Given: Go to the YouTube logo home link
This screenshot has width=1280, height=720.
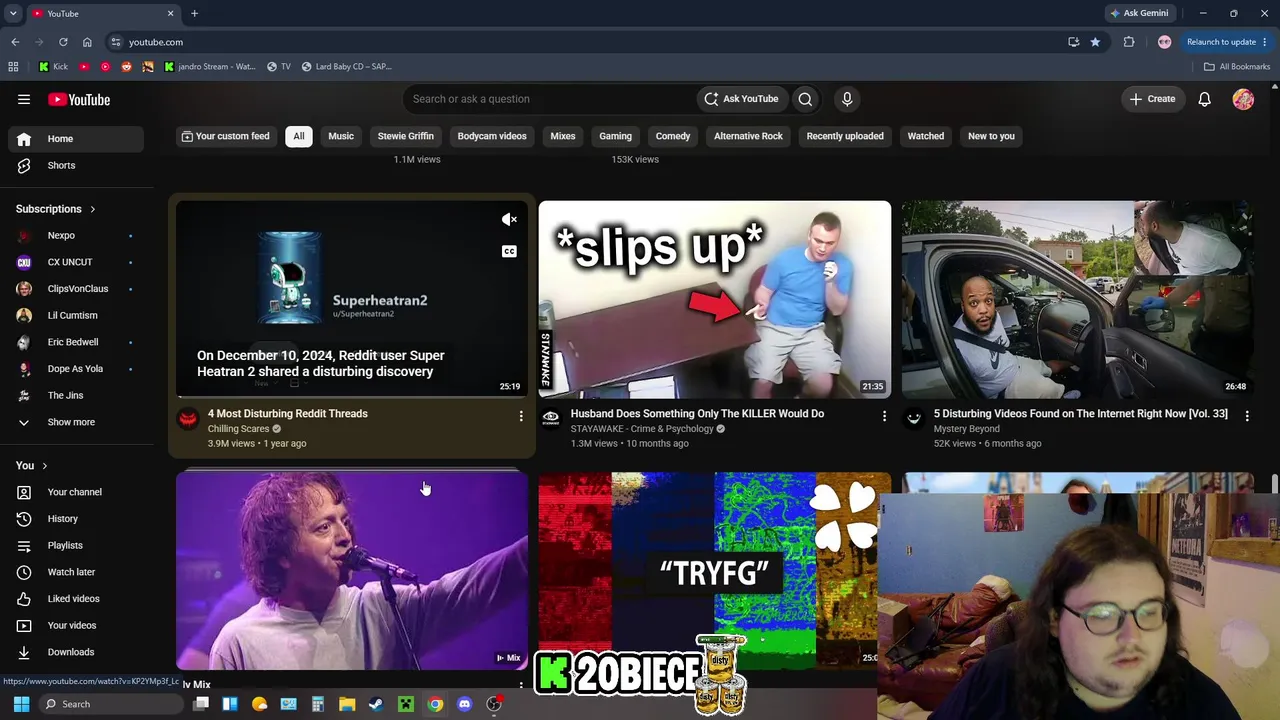Looking at the screenshot, I should (x=79, y=99).
